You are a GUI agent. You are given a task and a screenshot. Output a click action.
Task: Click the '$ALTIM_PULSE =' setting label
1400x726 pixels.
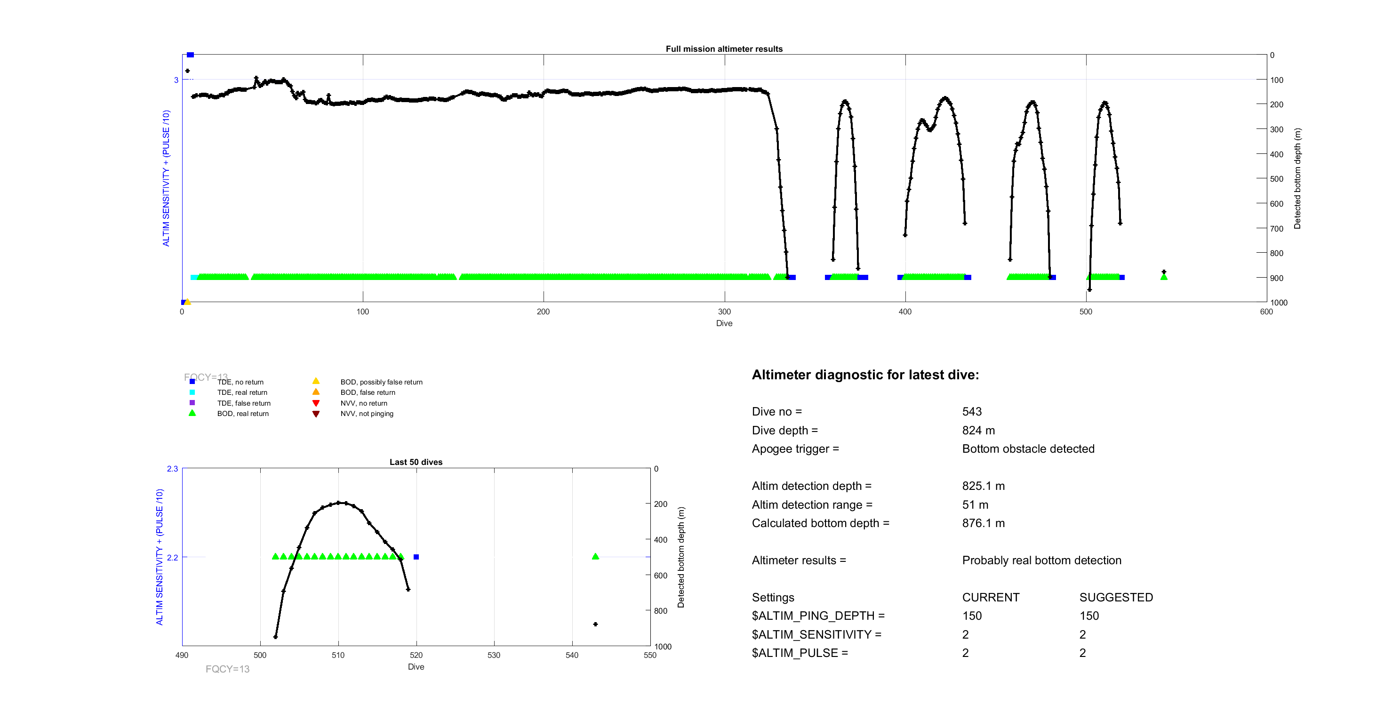coord(800,653)
